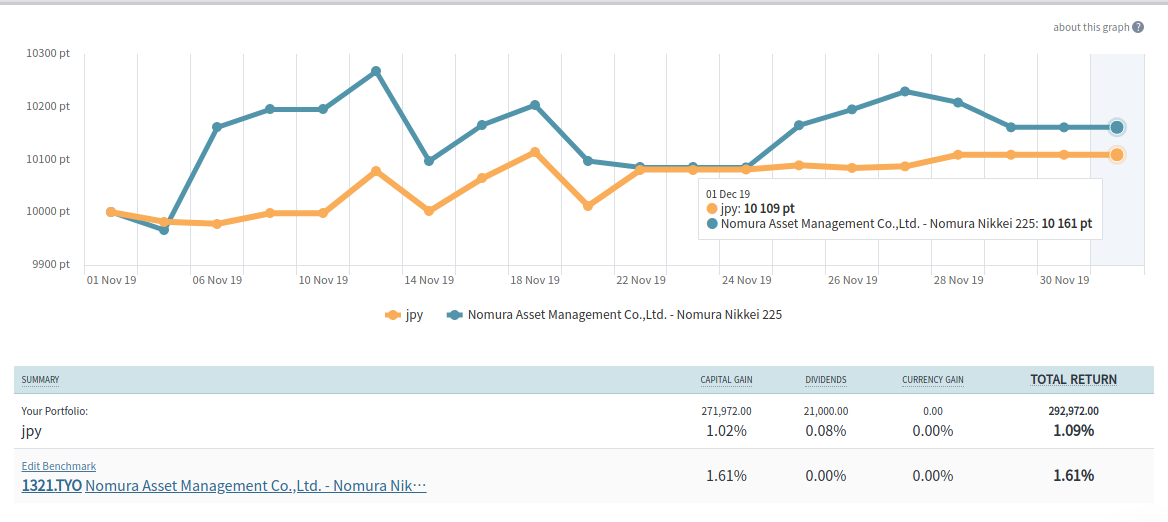Open the 1321.TYO ticker link
Image resolution: width=1168 pixels, height=522 pixels.
coord(52,486)
